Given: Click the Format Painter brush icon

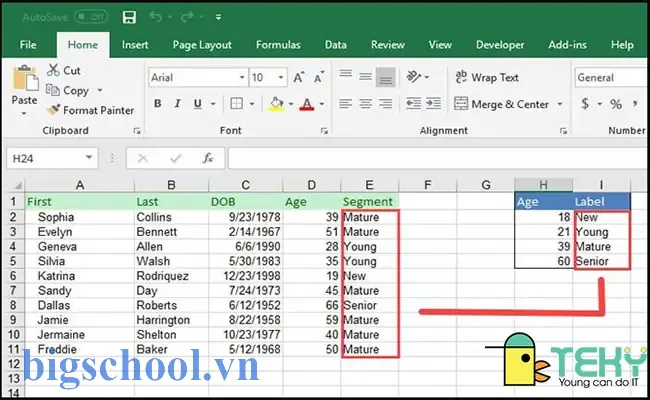Looking at the screenshot, I should [x=53, y=110].
